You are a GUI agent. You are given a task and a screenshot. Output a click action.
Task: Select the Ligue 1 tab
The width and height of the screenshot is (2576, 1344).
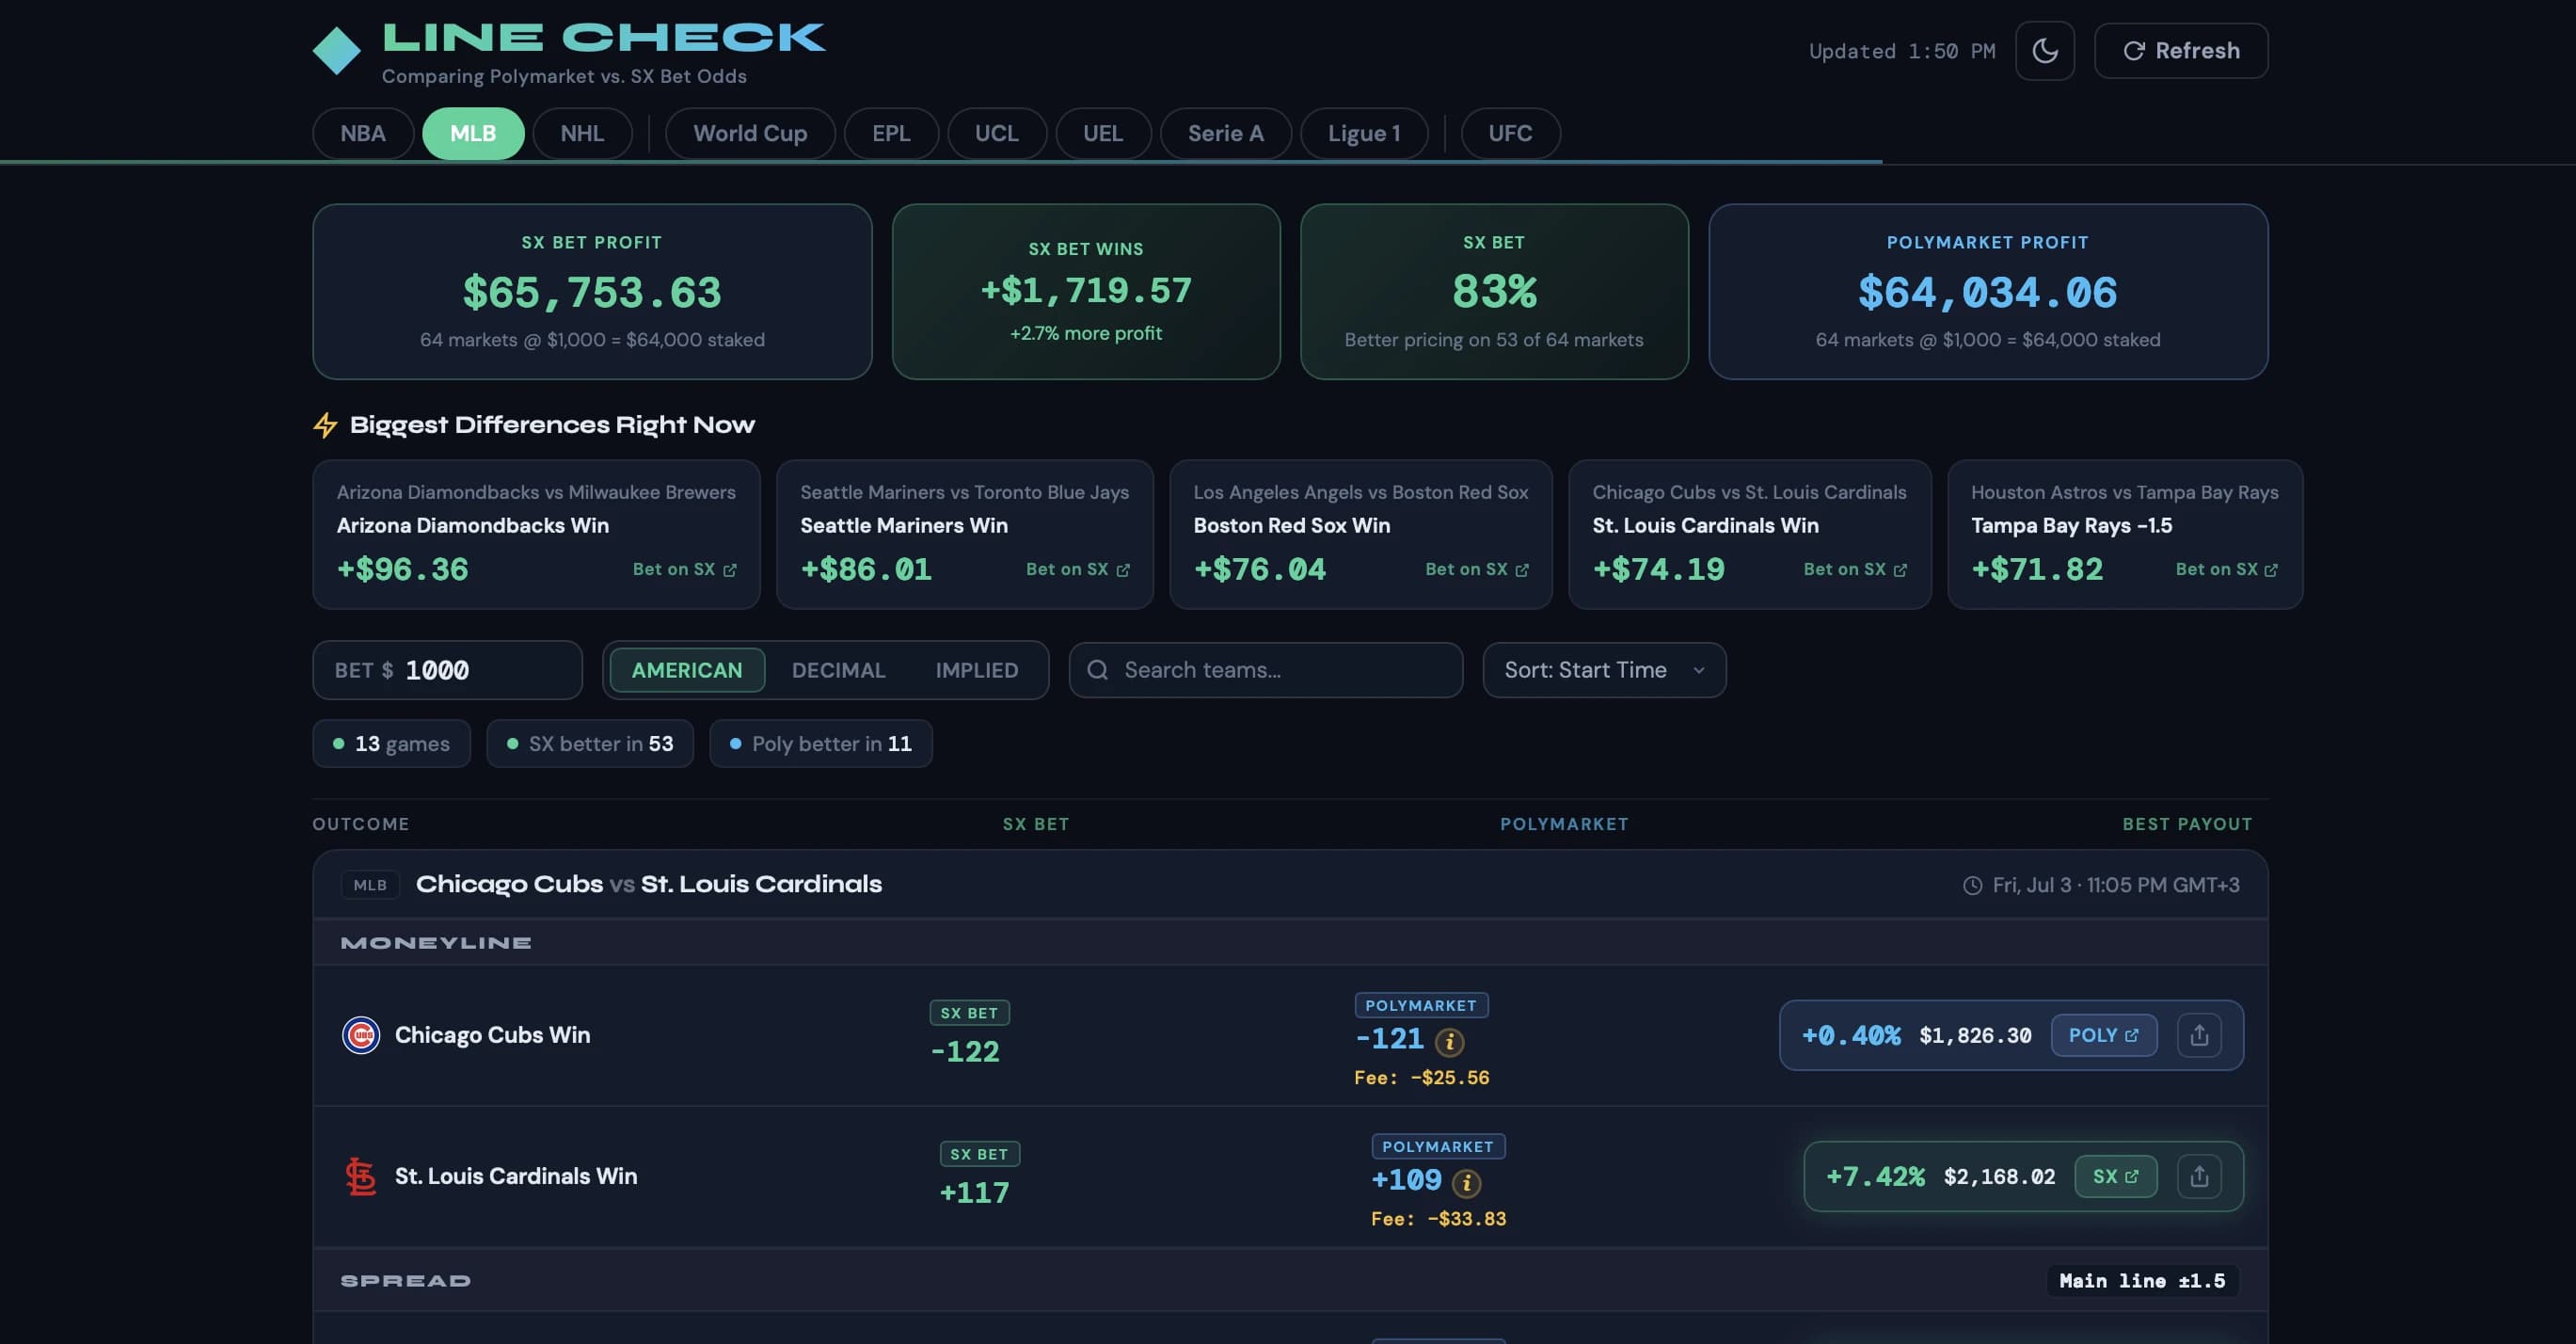pos(1364,133)
